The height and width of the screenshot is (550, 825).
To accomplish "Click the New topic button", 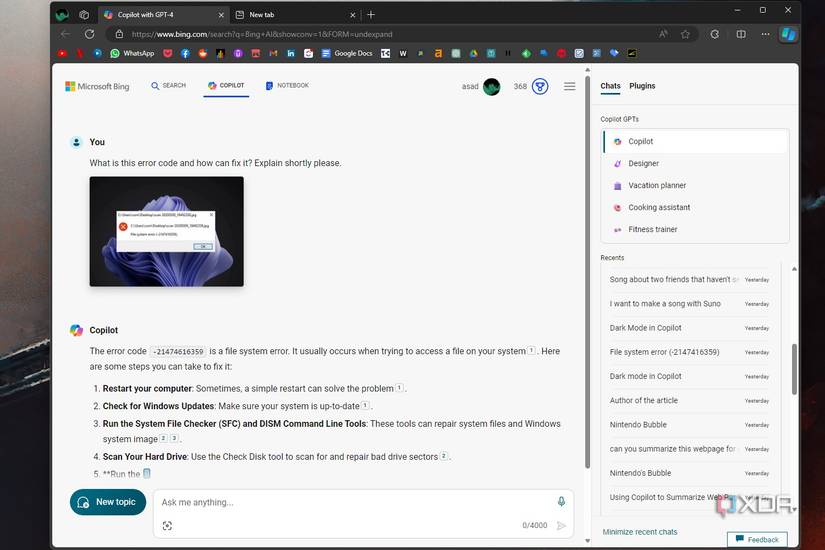I will click(x=108, y=502).
